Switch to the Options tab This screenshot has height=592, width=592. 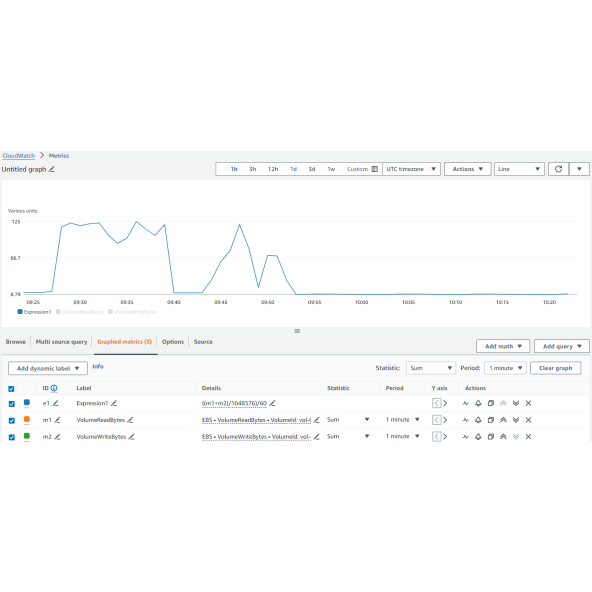(x=173, y=342)
